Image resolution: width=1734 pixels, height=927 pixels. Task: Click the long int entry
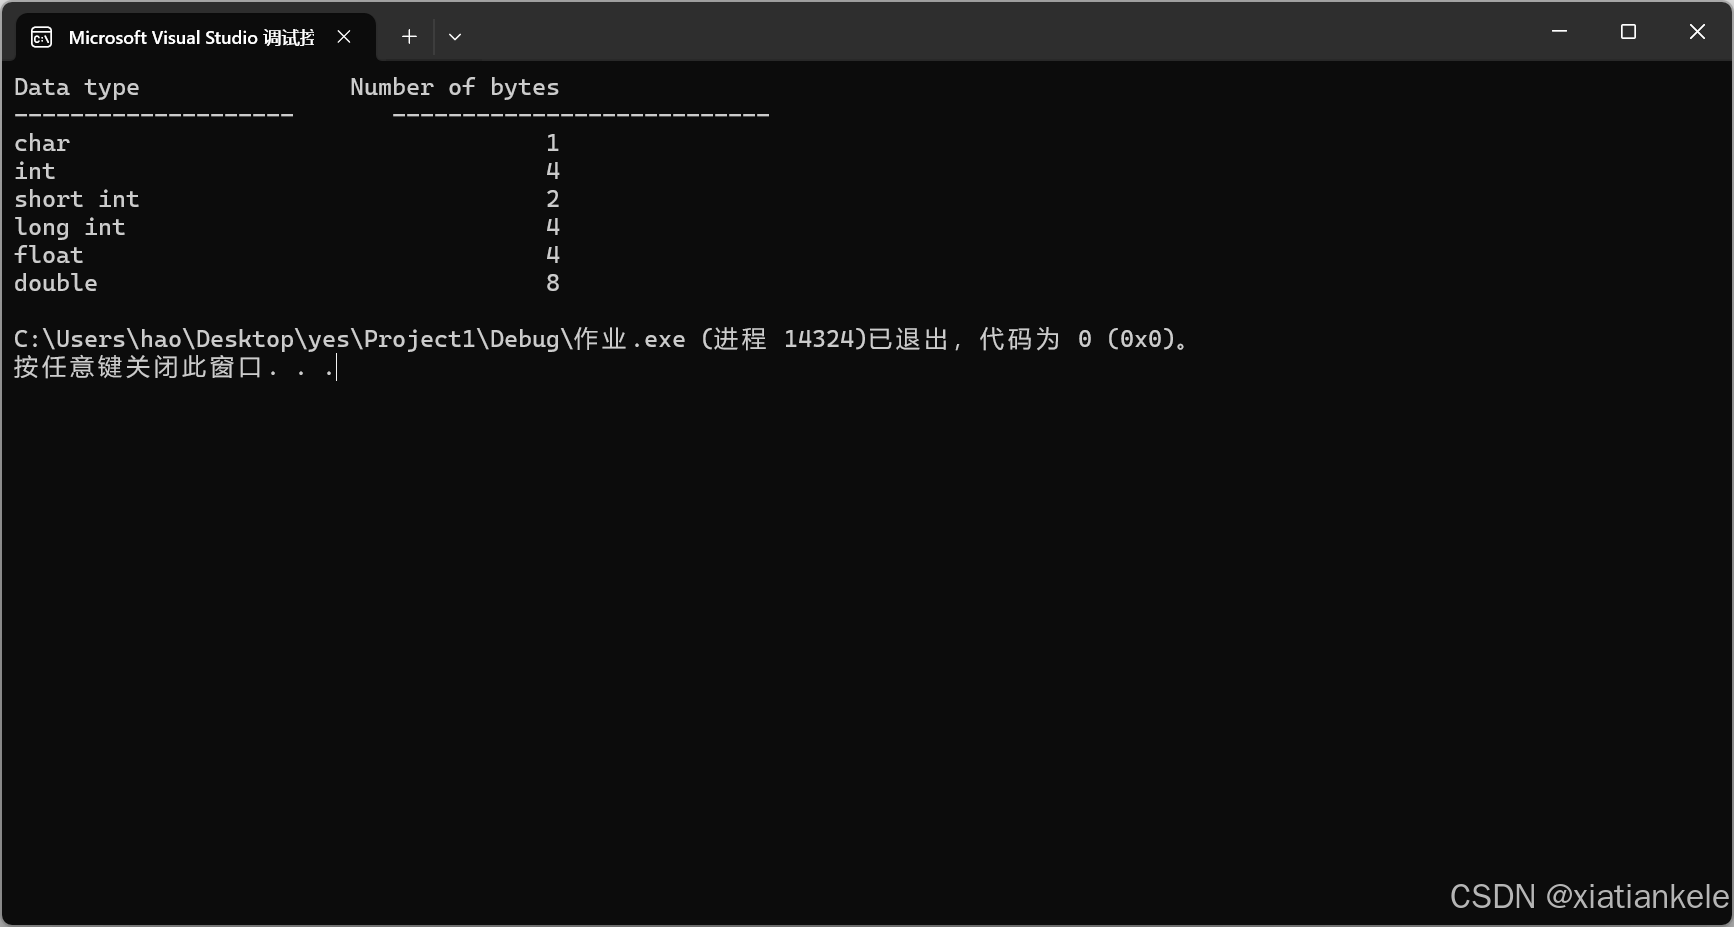coord(70,227)
